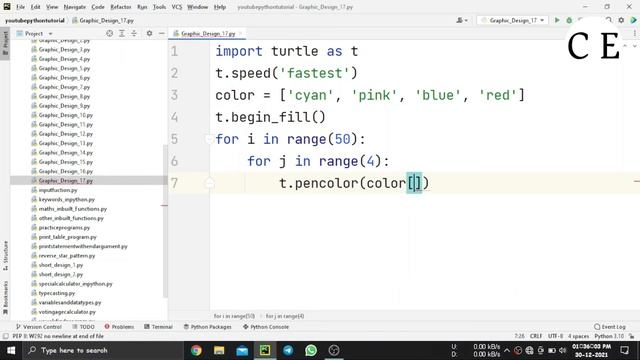Click the project tree vertical scrollbar
Image resolution: width=640 pixels, height=360 pixels.
[165, 220]
